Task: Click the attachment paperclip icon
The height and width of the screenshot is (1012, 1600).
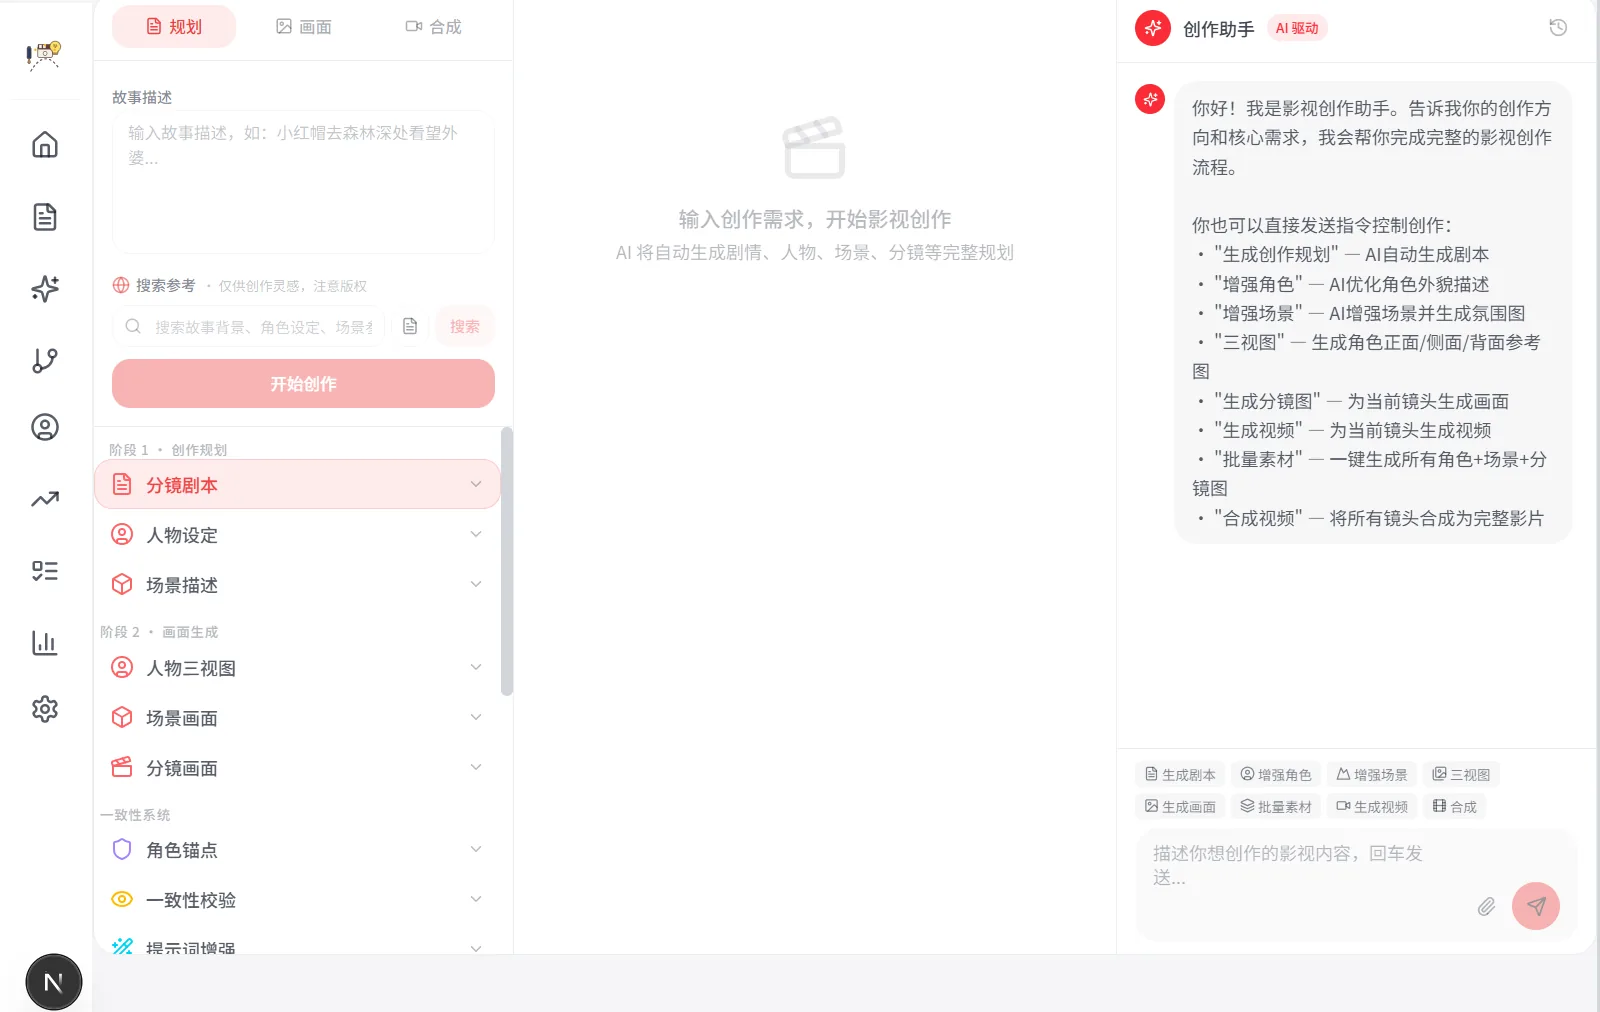Action: tap(1486, 906)
